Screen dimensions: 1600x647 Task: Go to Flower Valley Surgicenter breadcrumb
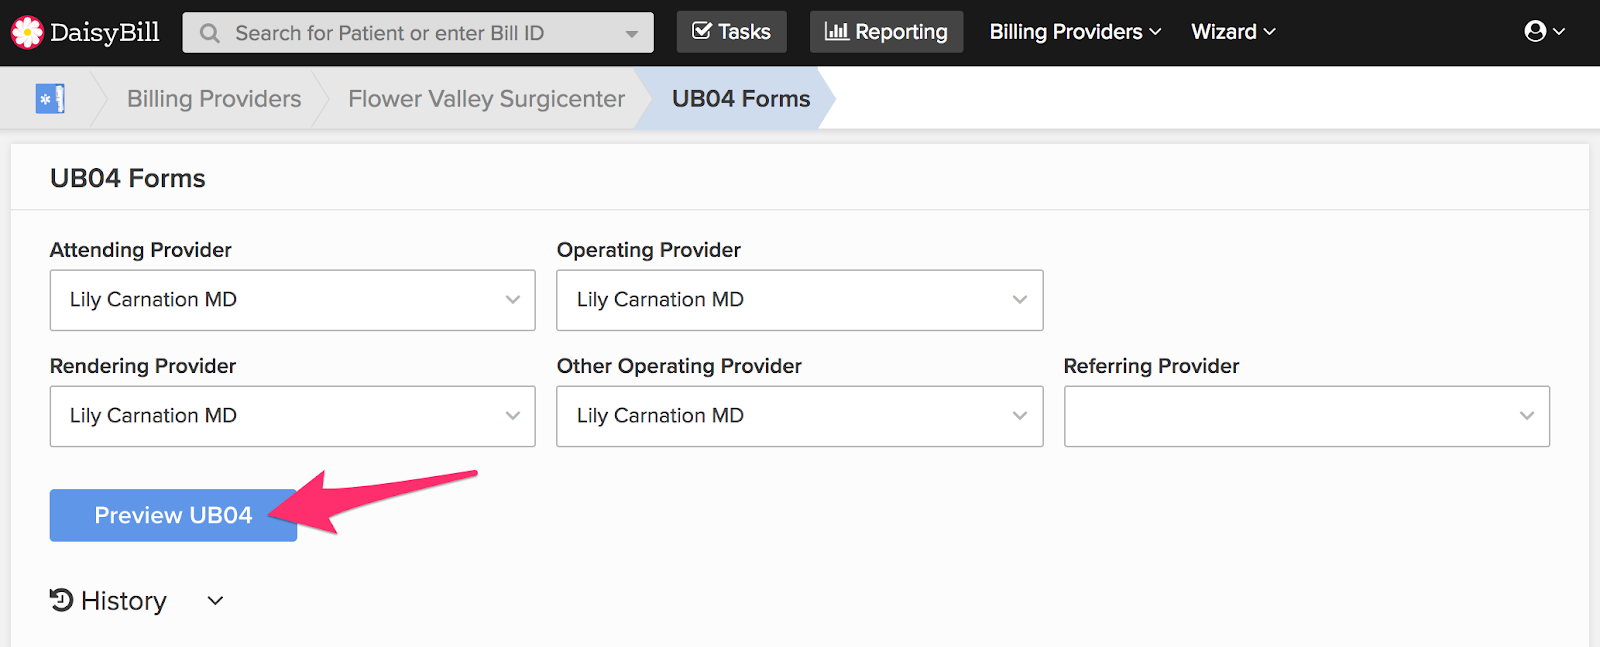[486, 99]
